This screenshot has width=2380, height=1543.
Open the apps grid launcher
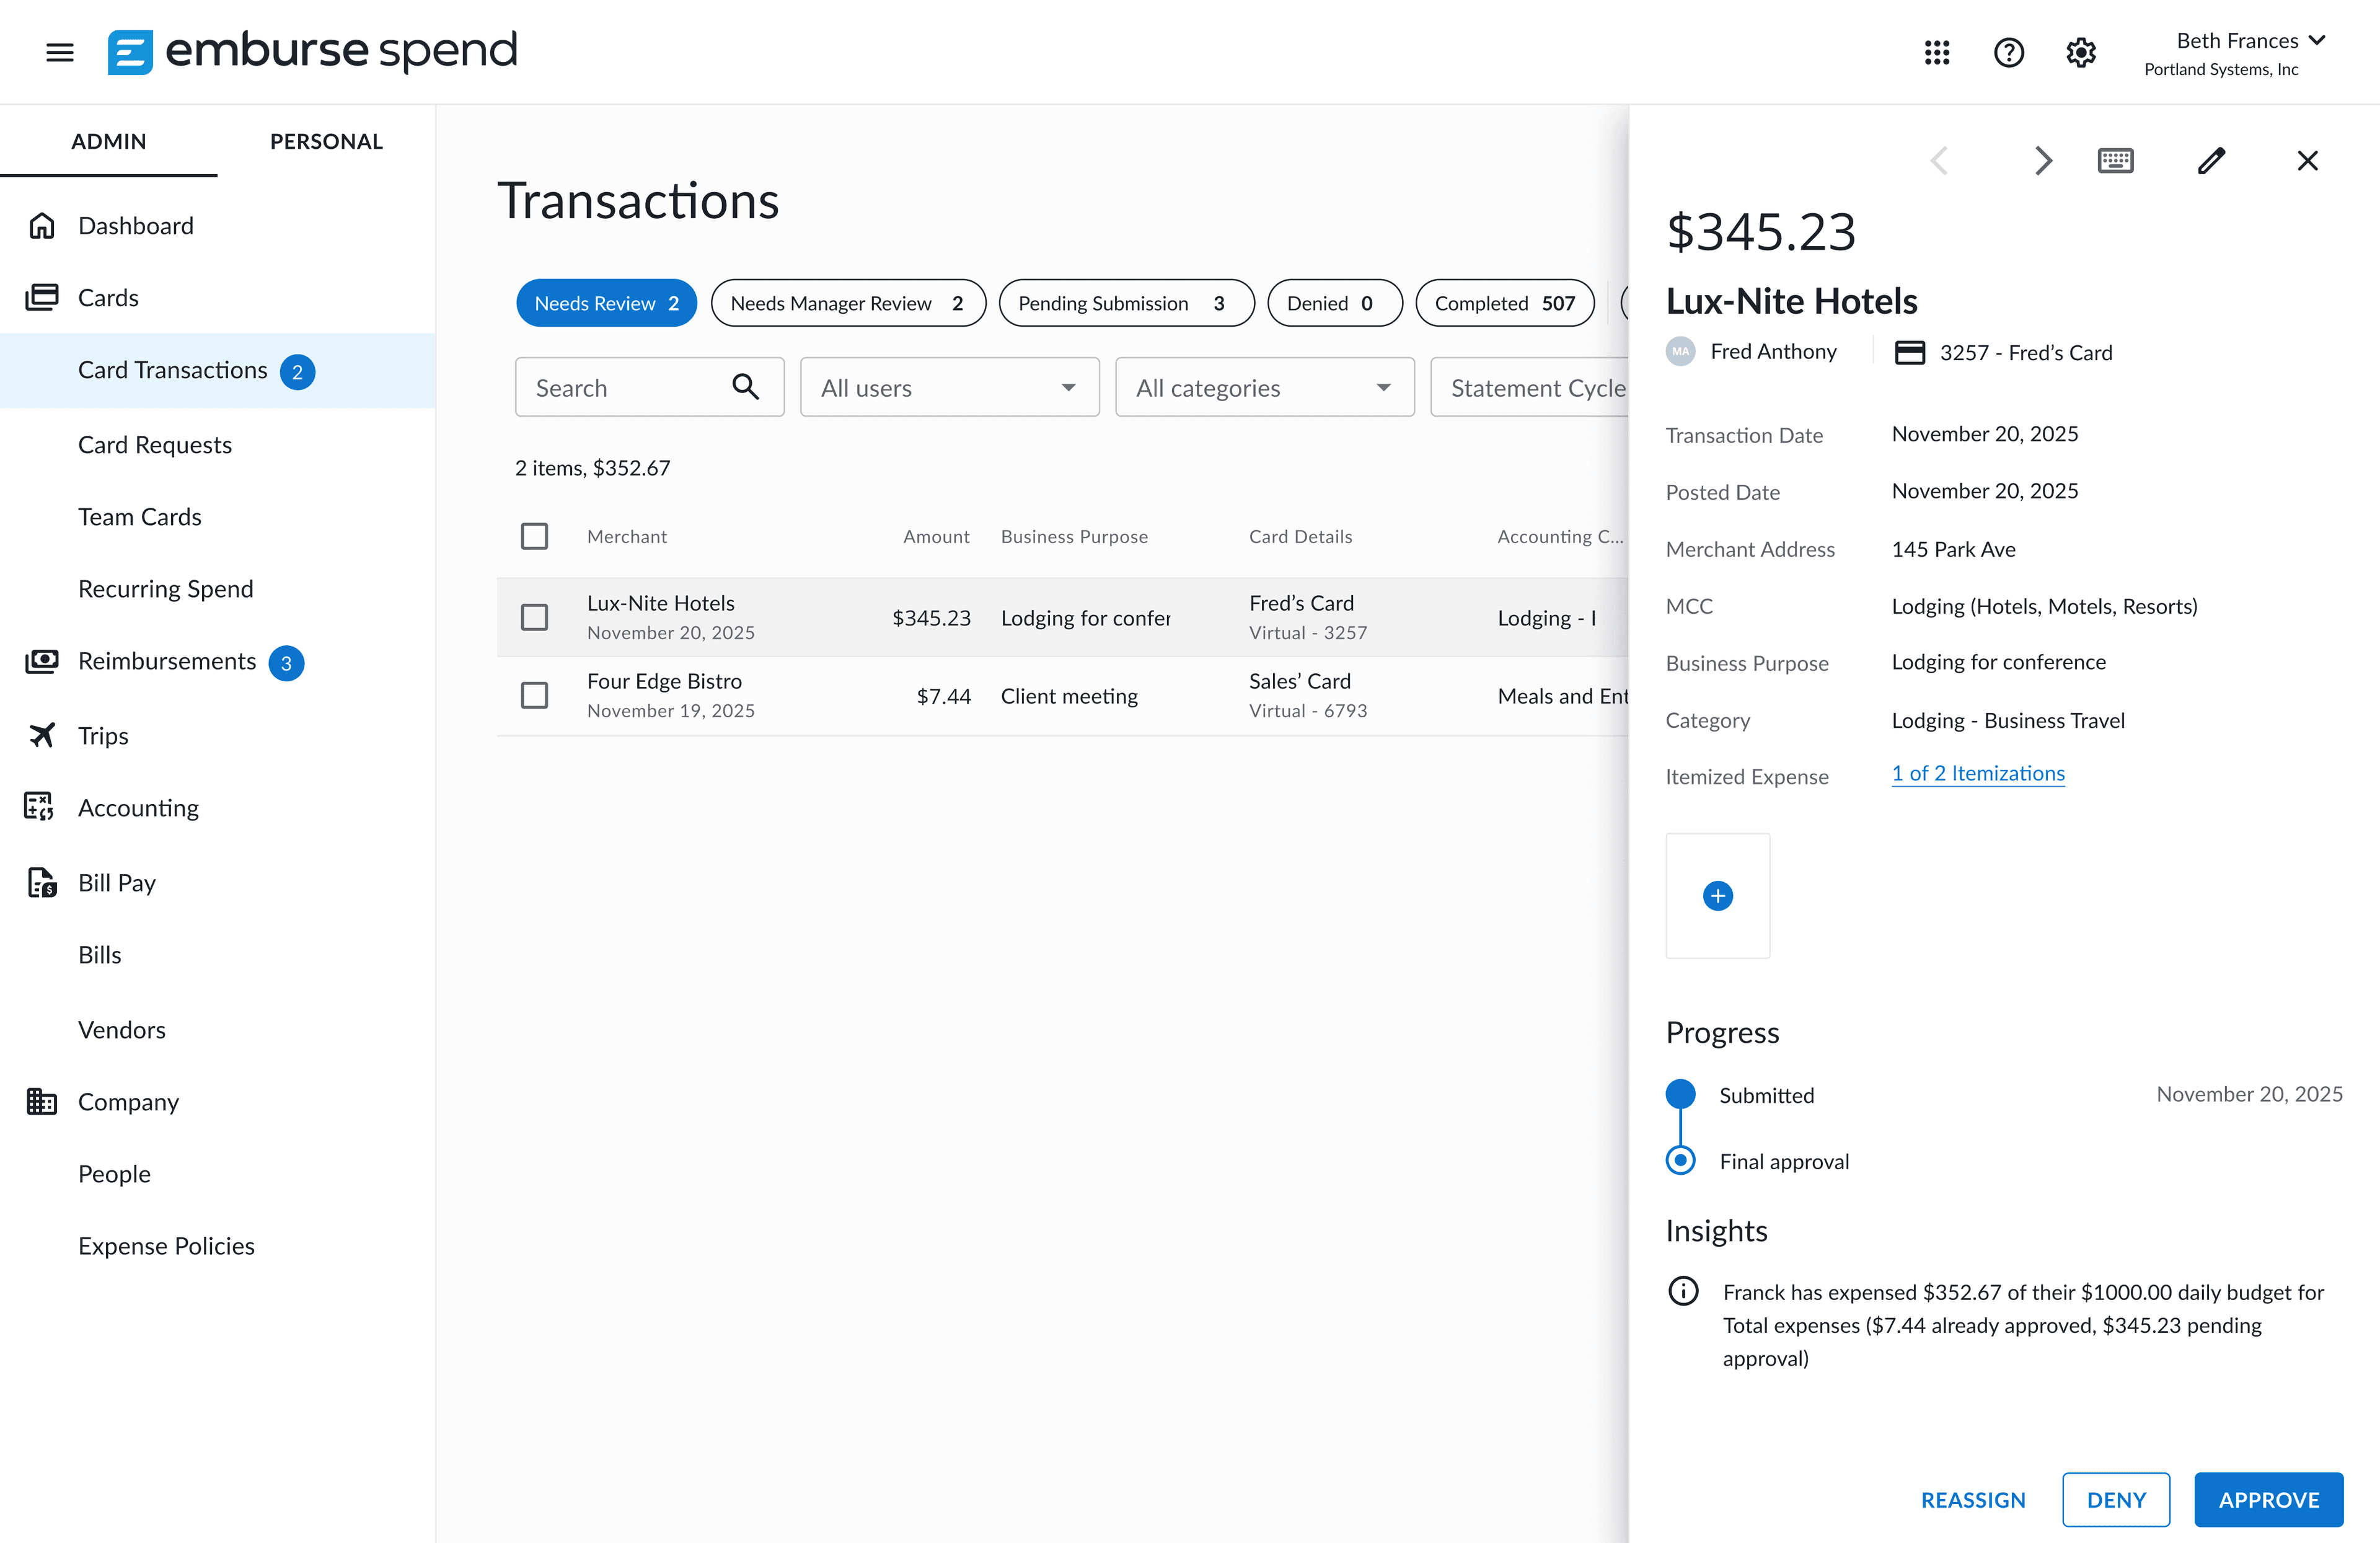1936,52
